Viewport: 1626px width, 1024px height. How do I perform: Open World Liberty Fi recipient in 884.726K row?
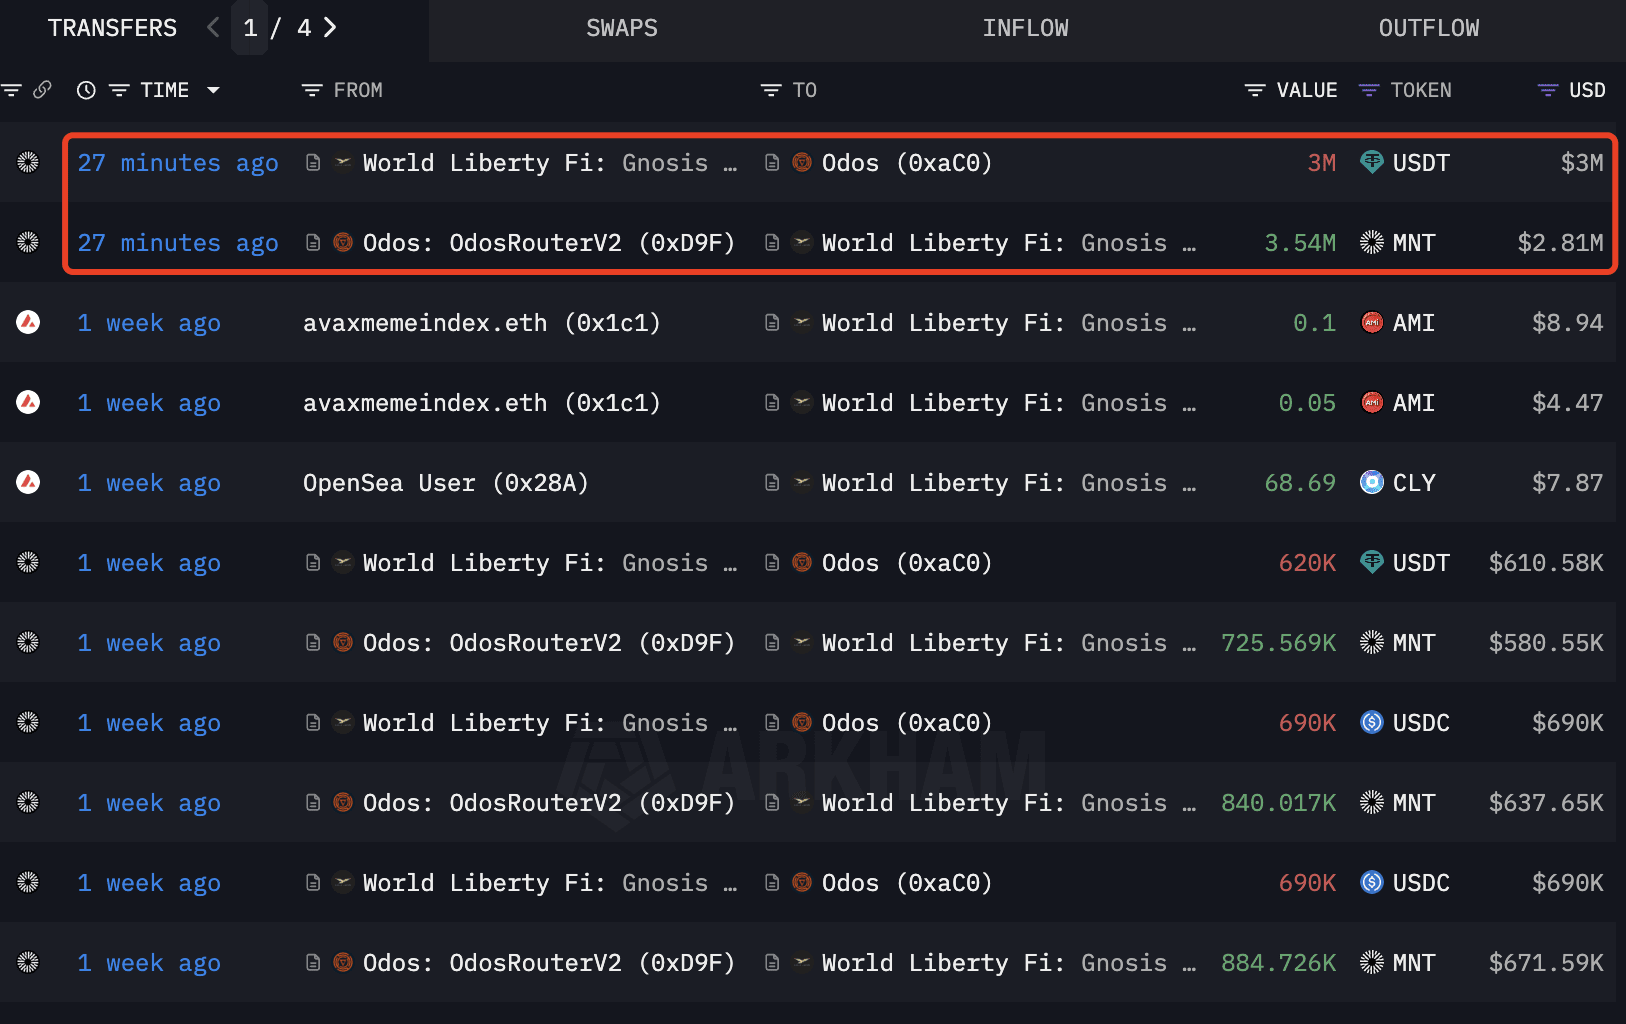[1009, 963]
